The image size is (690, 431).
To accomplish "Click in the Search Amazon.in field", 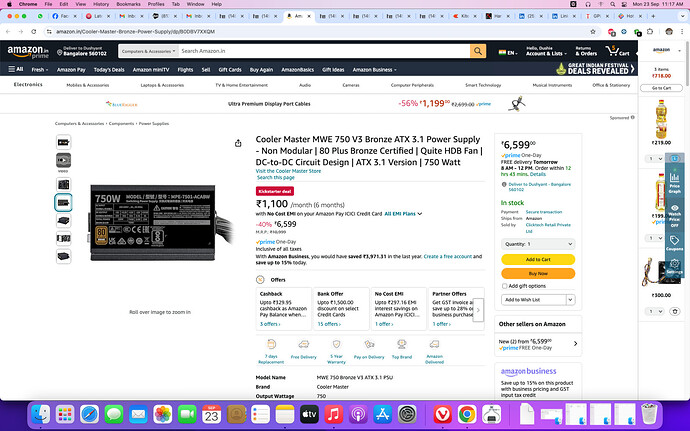I will (324, 51).
